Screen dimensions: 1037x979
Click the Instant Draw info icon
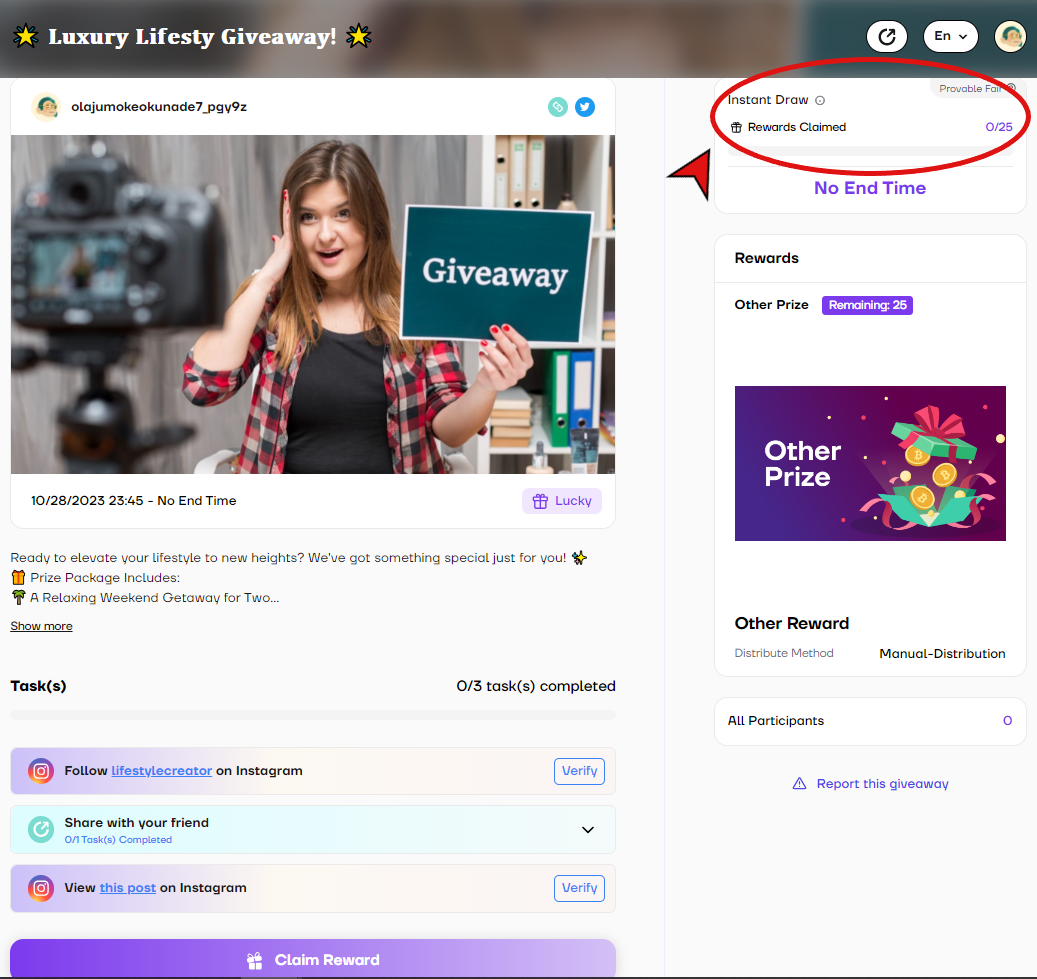point(820,101)
